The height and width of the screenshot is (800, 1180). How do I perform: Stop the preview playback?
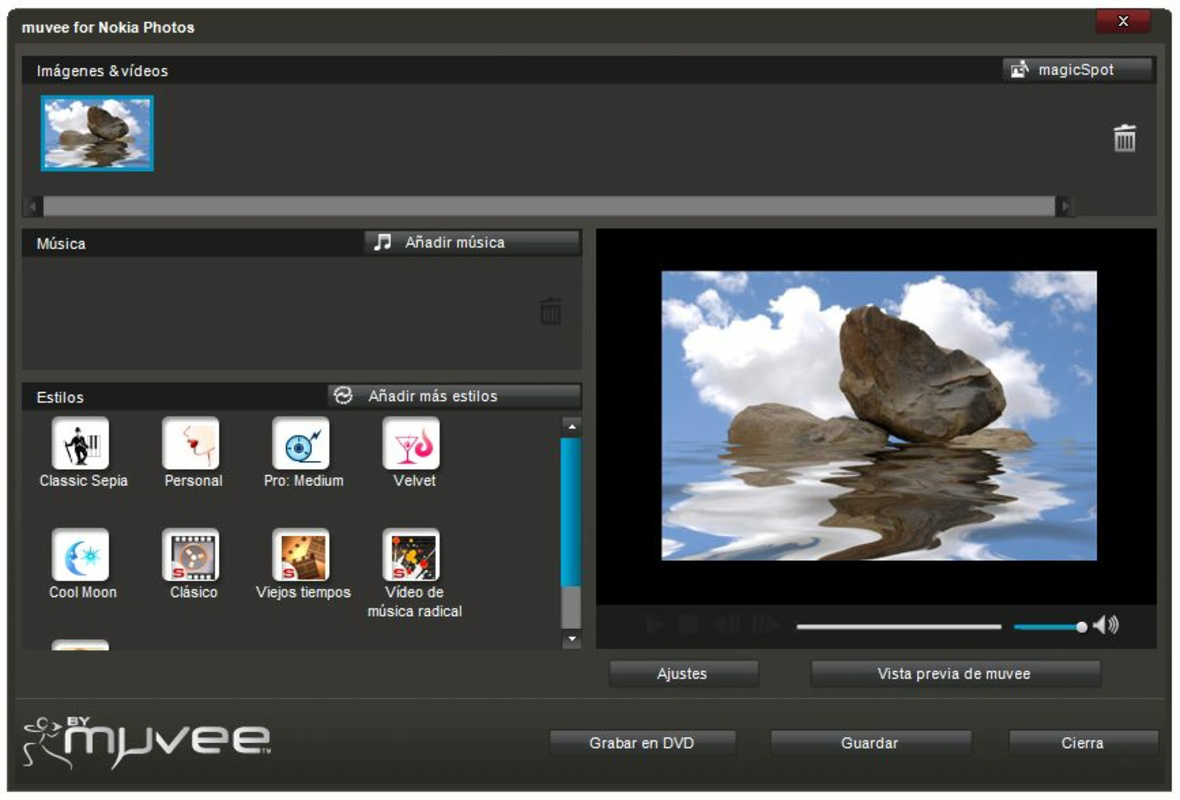tap(688, 625)
